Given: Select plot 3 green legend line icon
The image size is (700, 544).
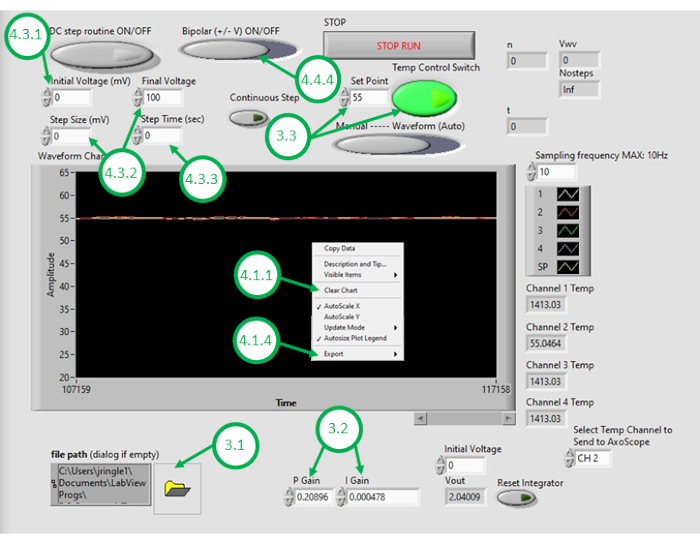Looking at the screenshot, I should [568, 231].
